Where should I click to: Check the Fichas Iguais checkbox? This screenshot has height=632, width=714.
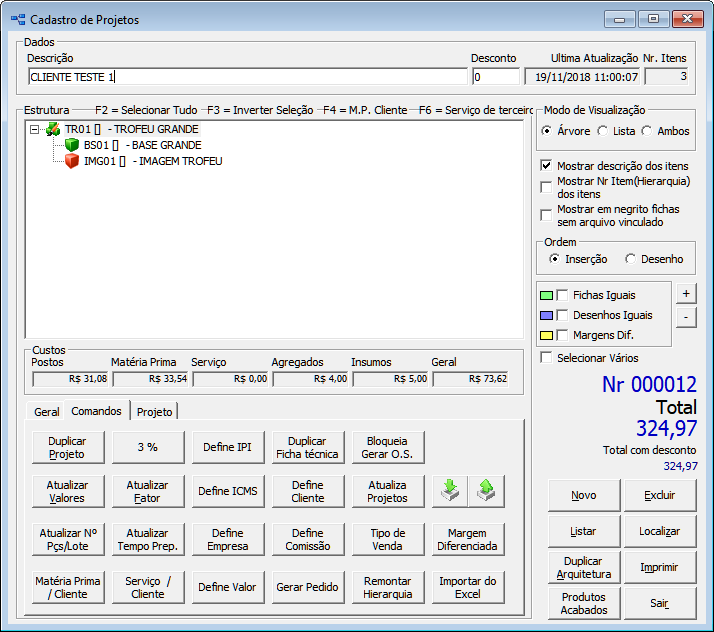[x=563, y=295]
